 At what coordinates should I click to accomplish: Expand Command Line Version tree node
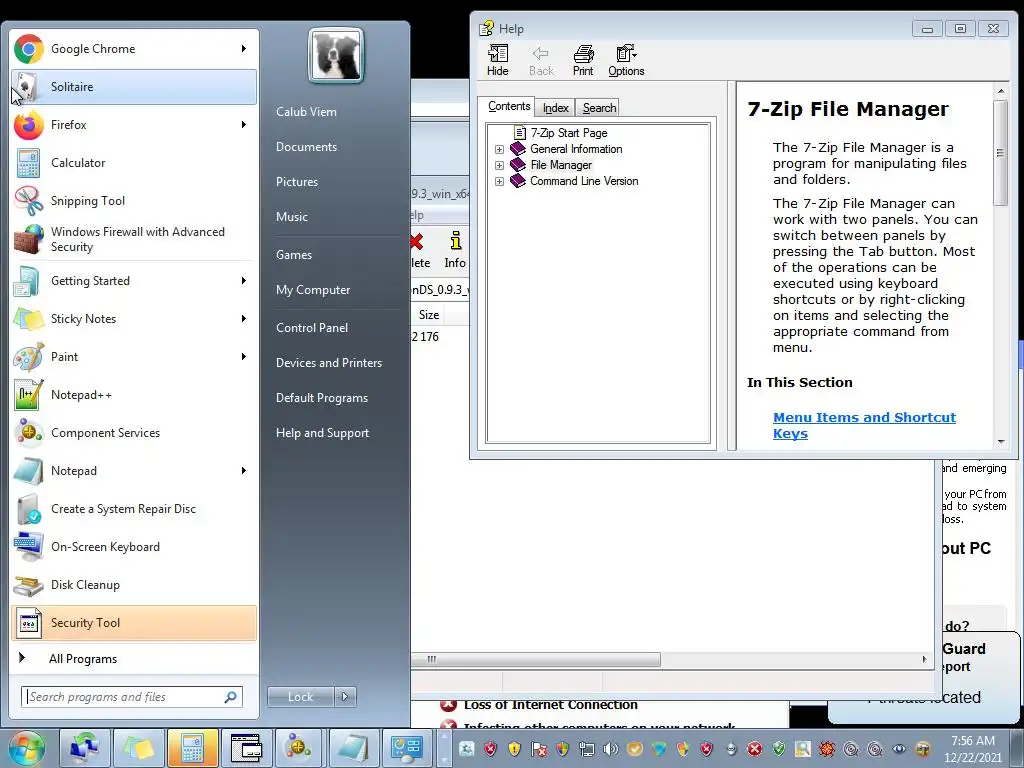[x=500, y=182]
